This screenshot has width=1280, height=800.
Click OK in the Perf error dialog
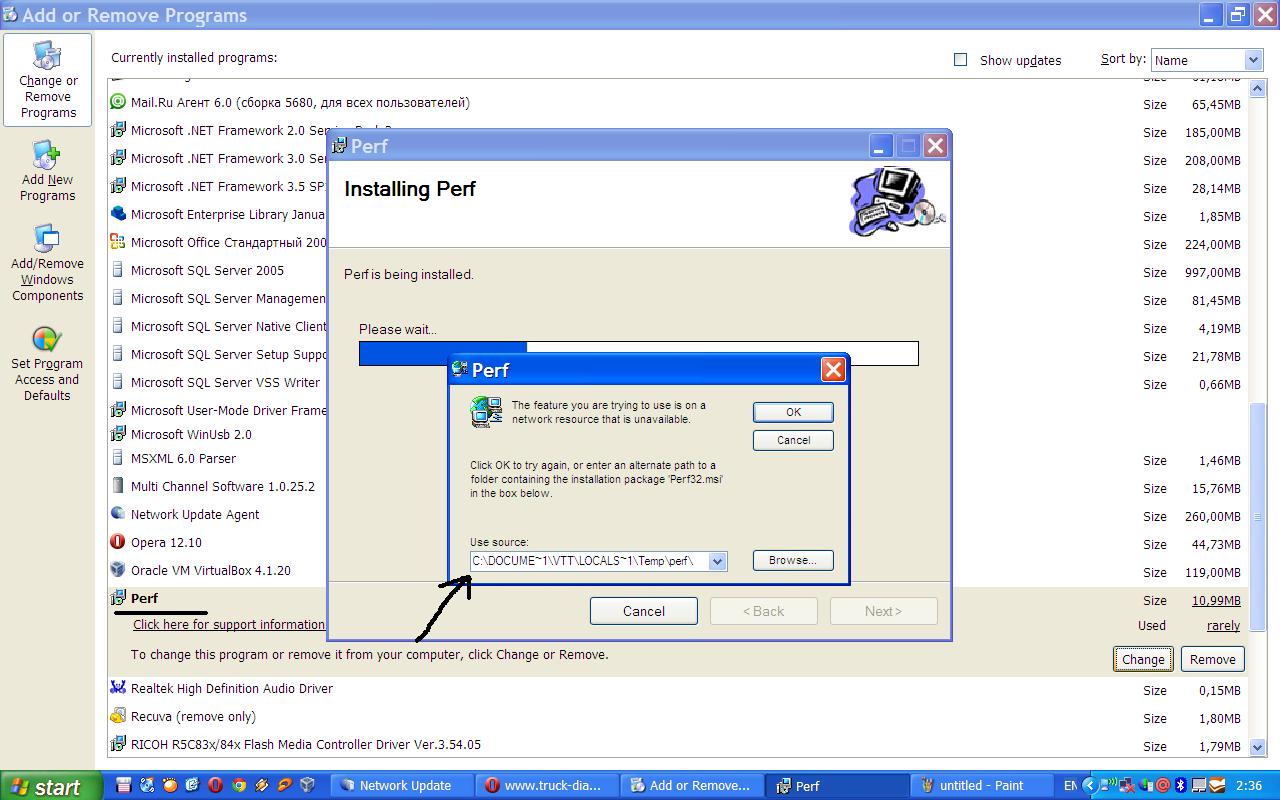793,412
